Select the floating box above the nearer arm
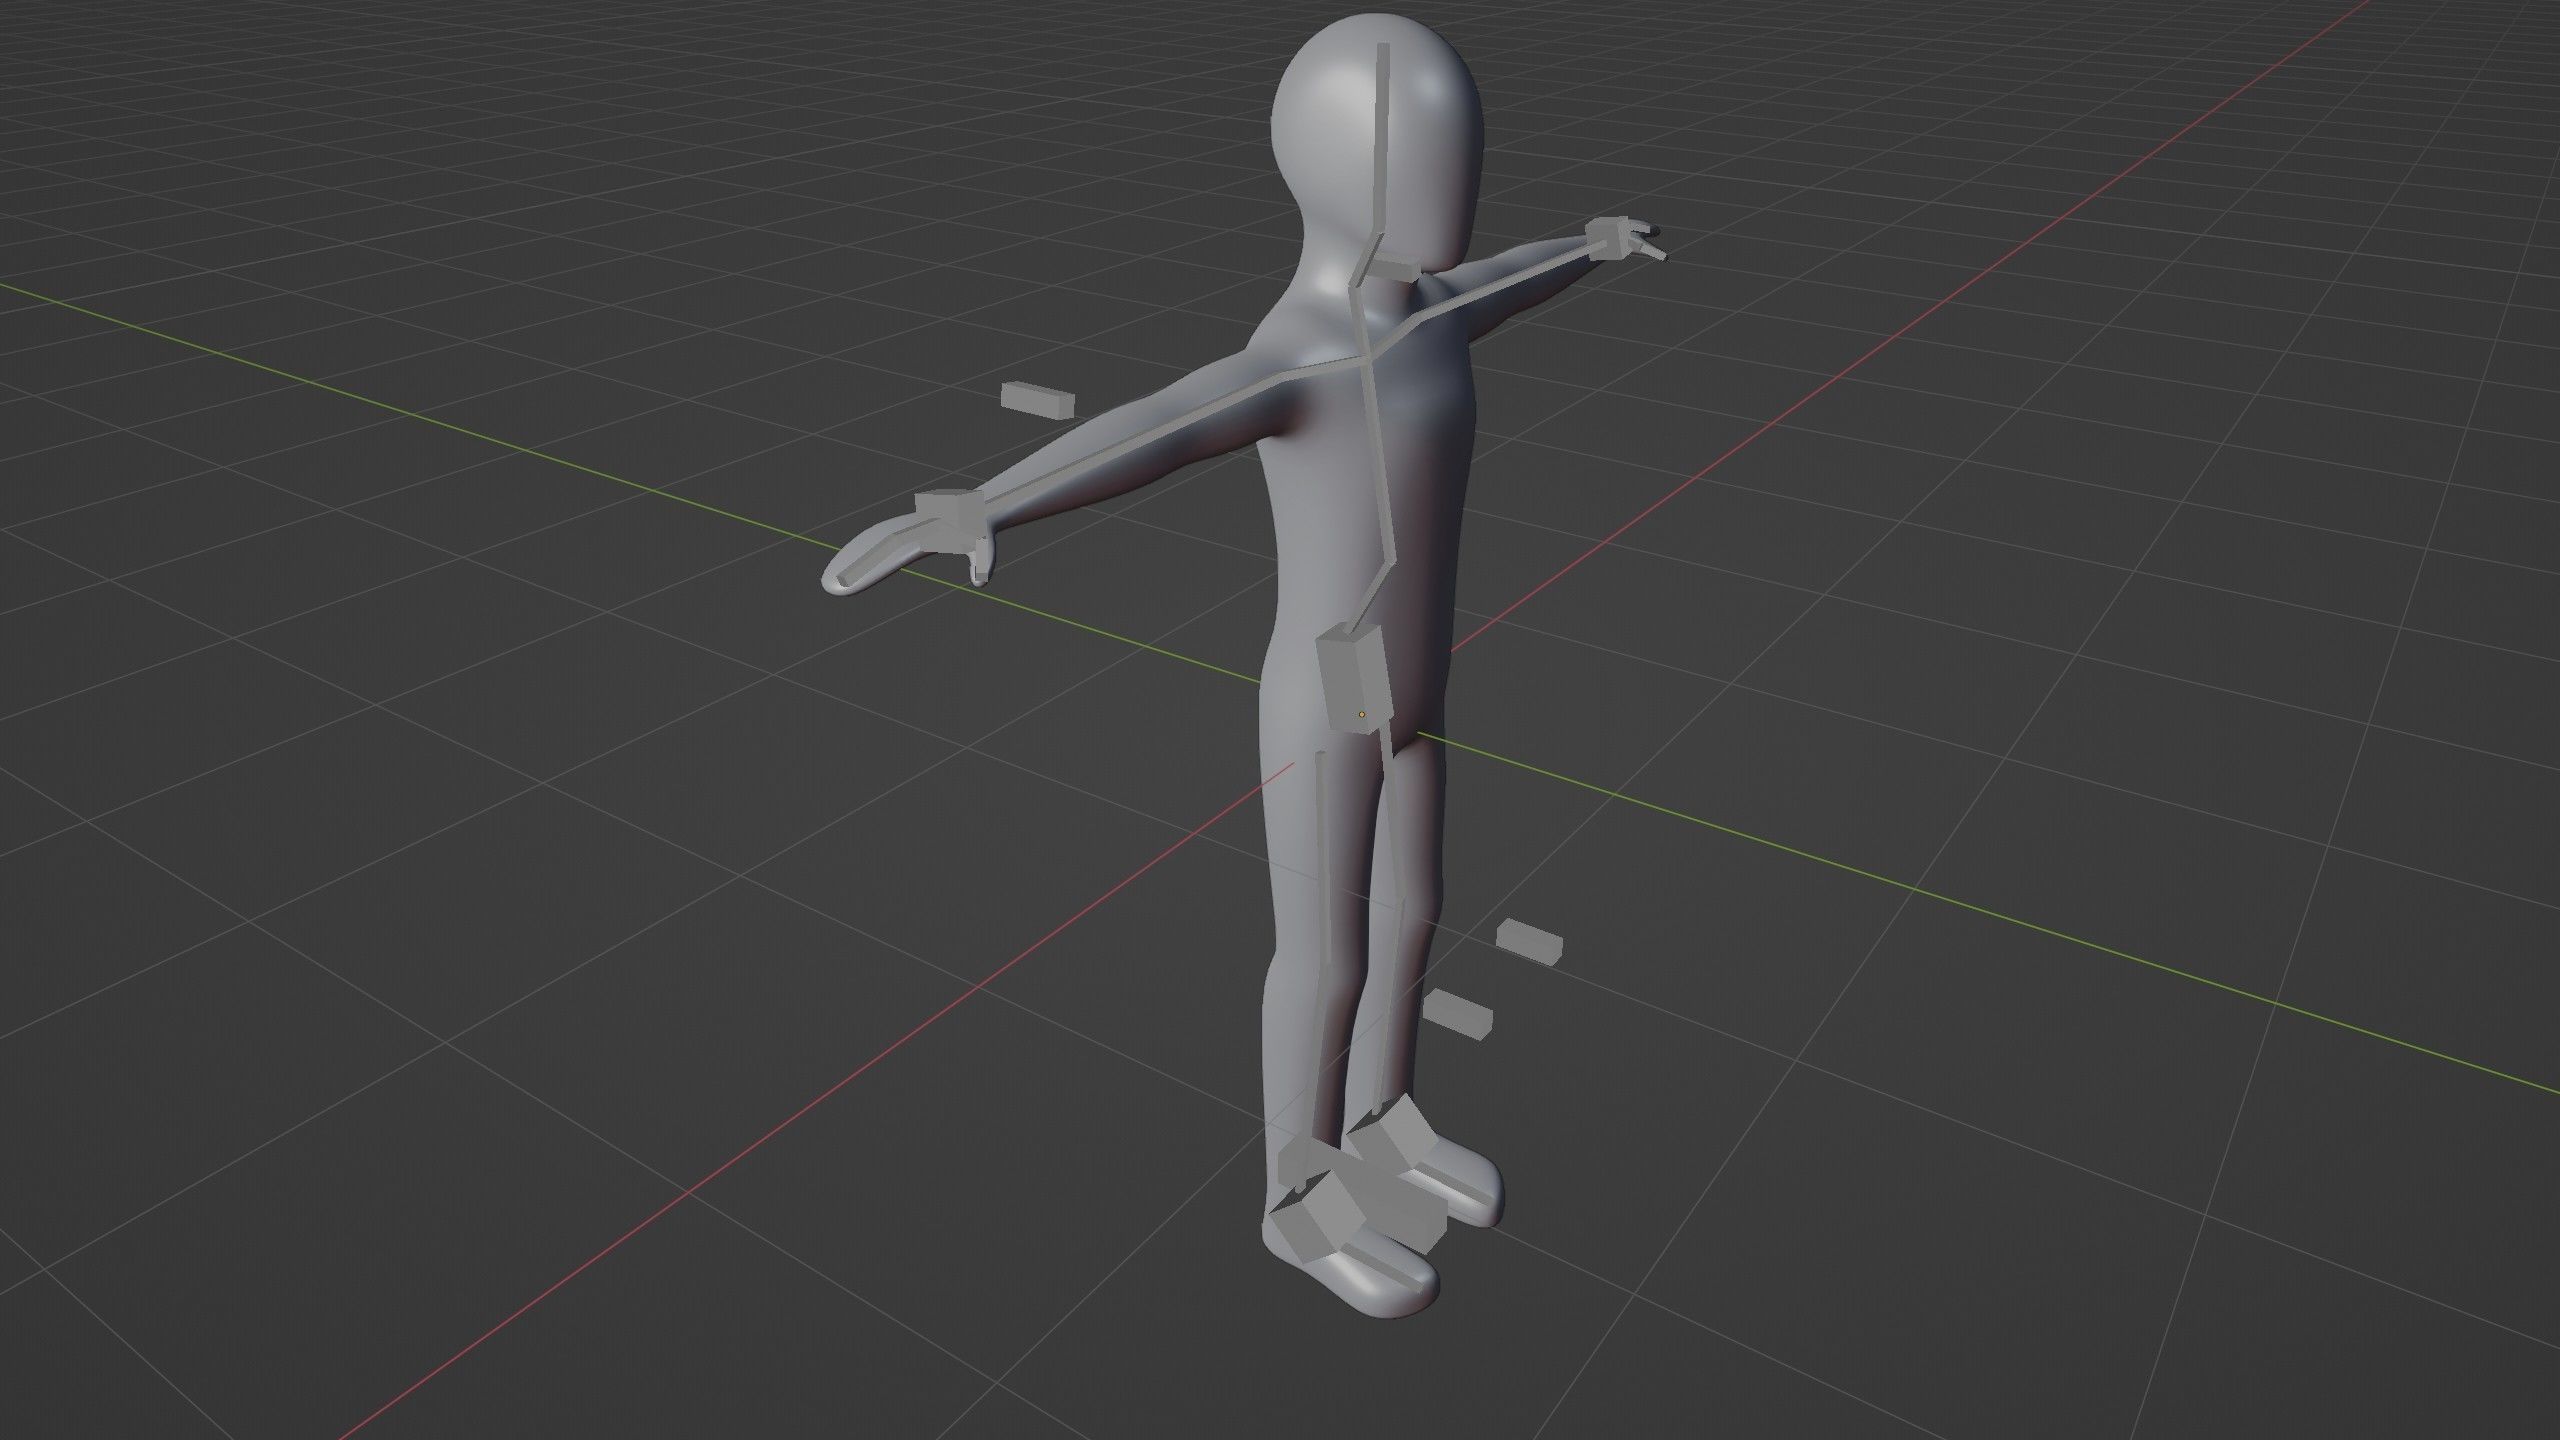 [x=1038, y=399]
